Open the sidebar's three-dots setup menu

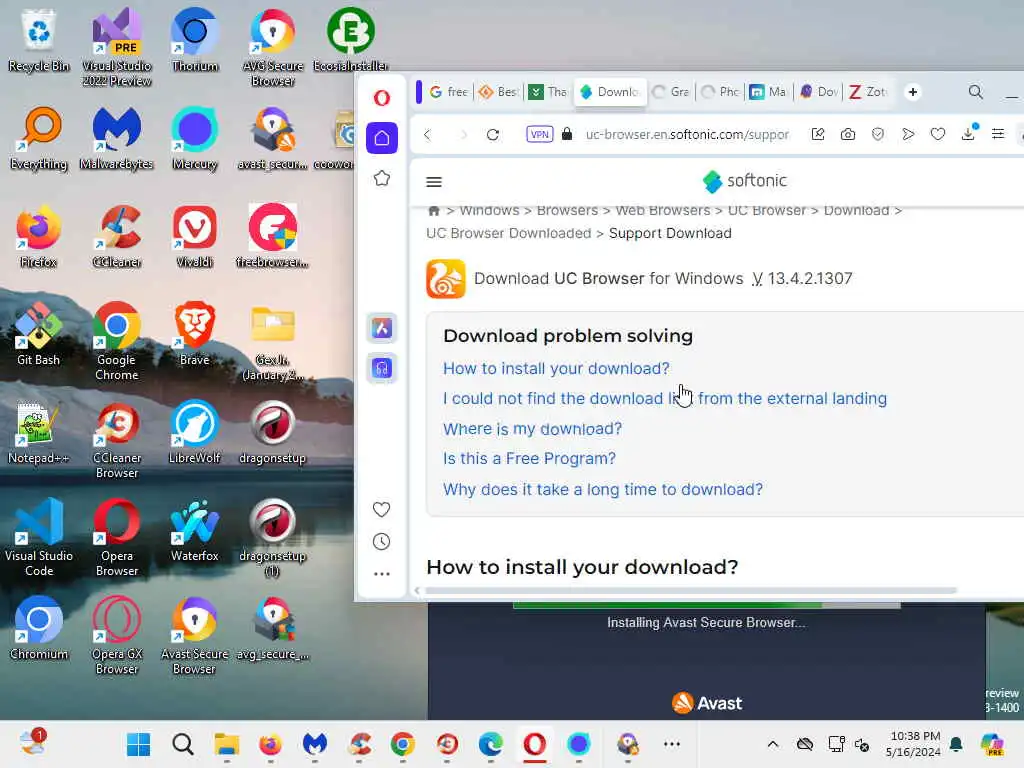pos(381,573)
